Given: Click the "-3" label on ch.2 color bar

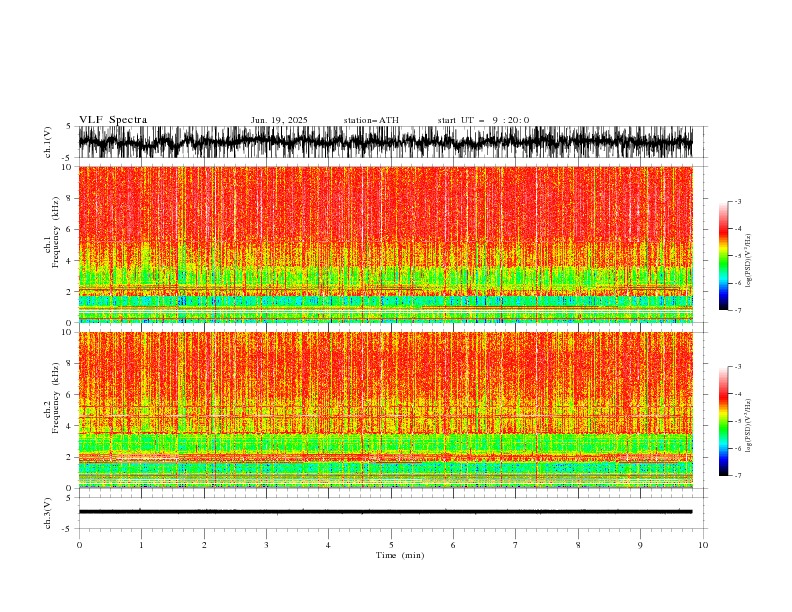Looking at the screenshot, I should tap(737, 367).
